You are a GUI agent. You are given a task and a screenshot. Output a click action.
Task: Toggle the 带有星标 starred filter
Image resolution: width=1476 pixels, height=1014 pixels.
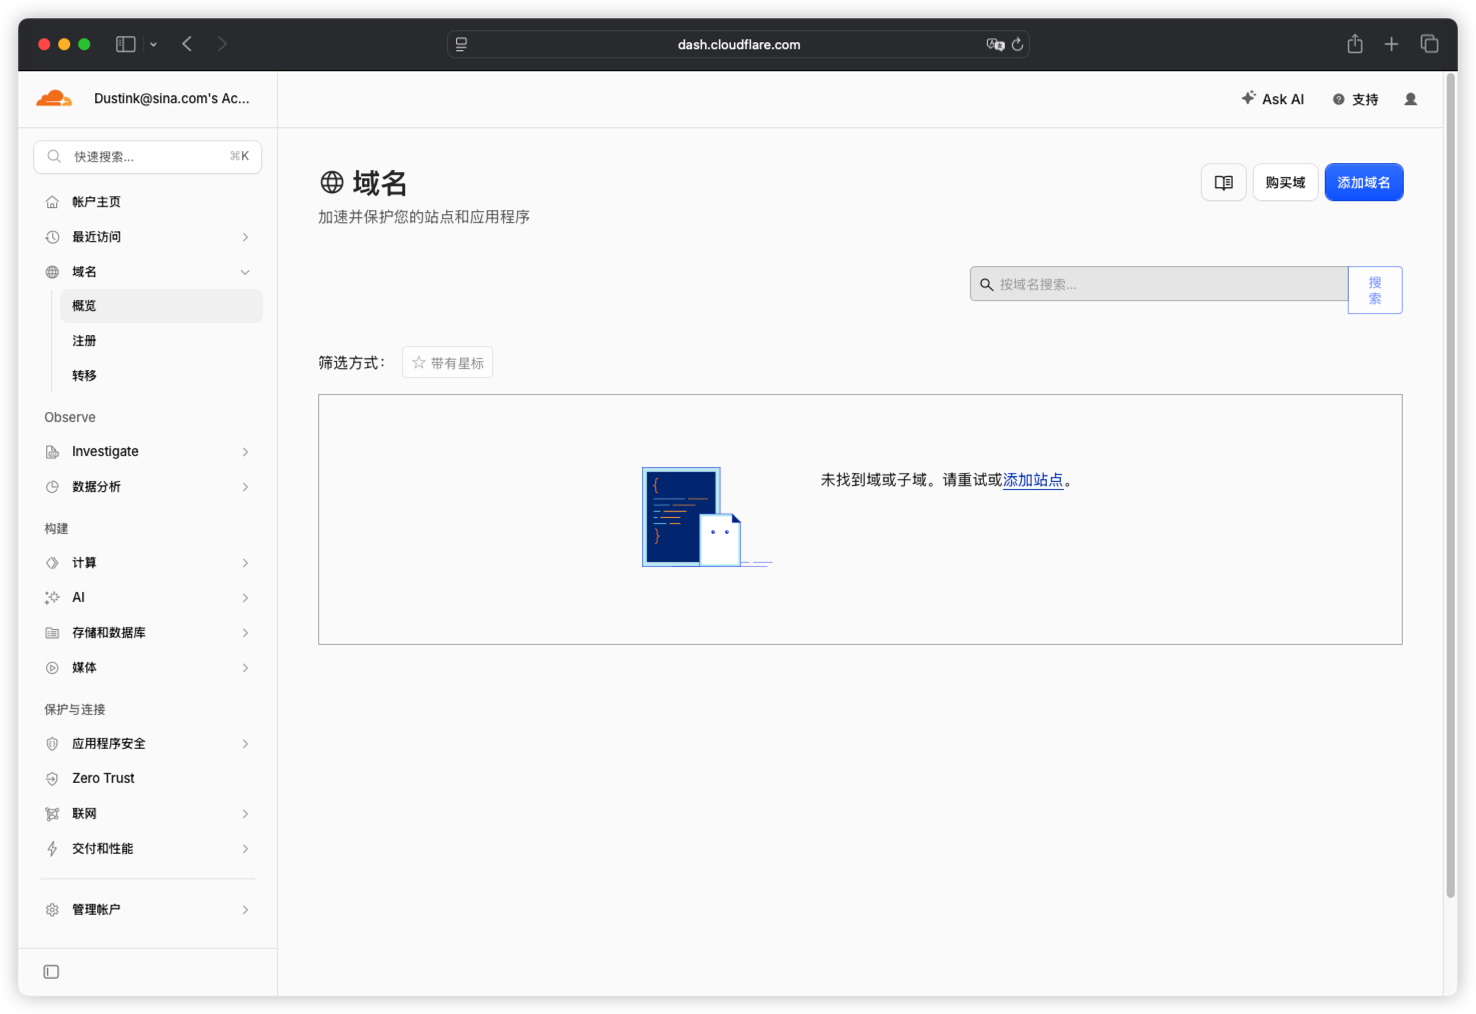[x=447, y=363]
